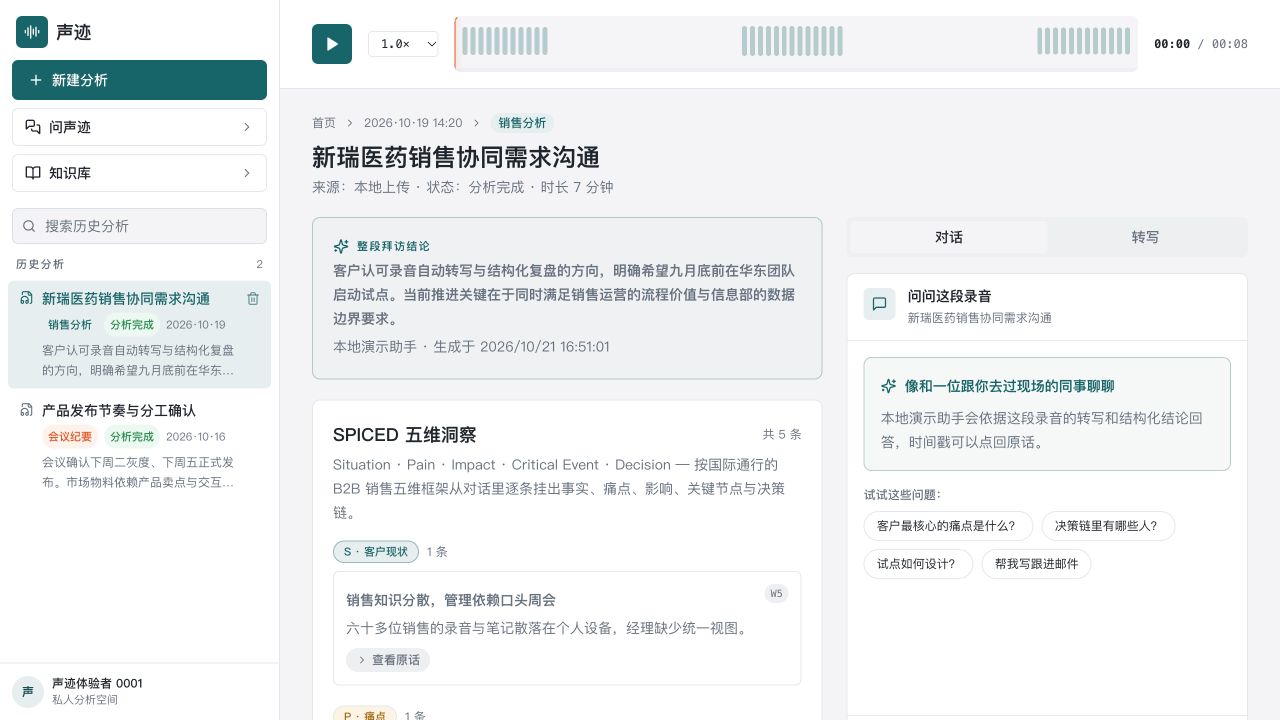This screenshot has width=1280, height=720.
Task: Click the 问声迹 chat bubbles icon
Action: (33, 127)
